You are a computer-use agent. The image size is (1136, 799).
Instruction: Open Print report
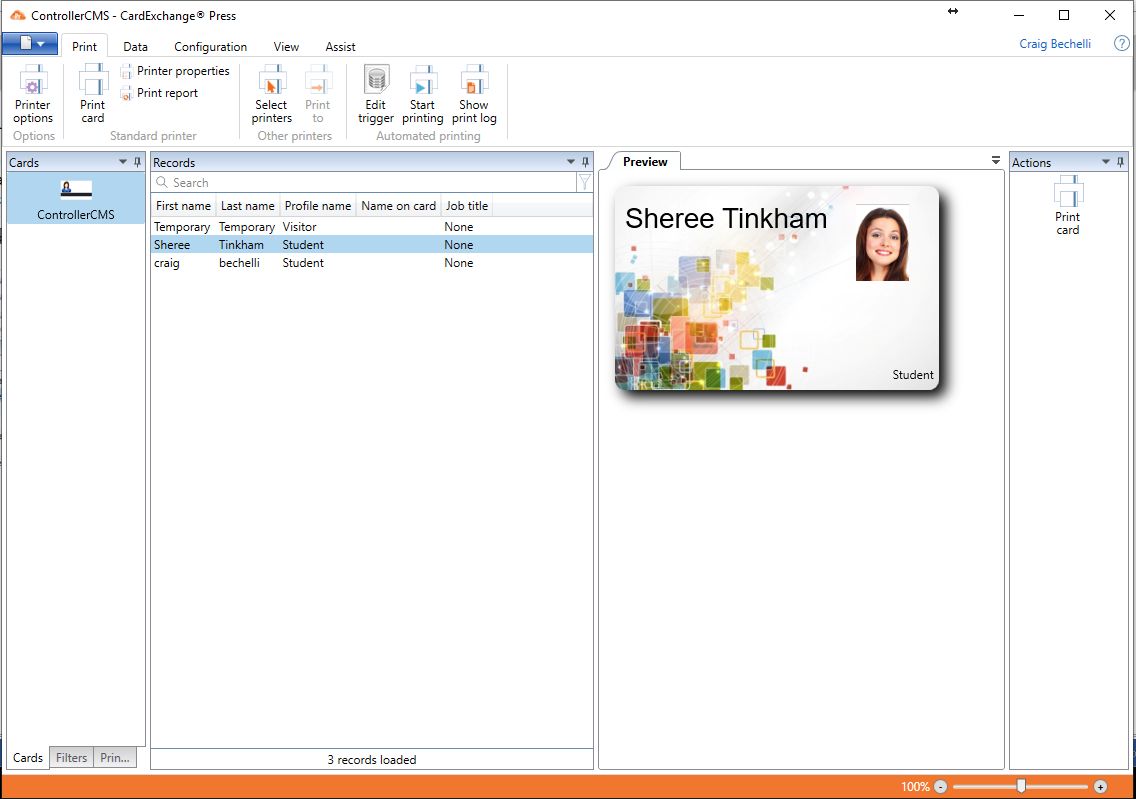pyautogui.click(x=159, y=93)
